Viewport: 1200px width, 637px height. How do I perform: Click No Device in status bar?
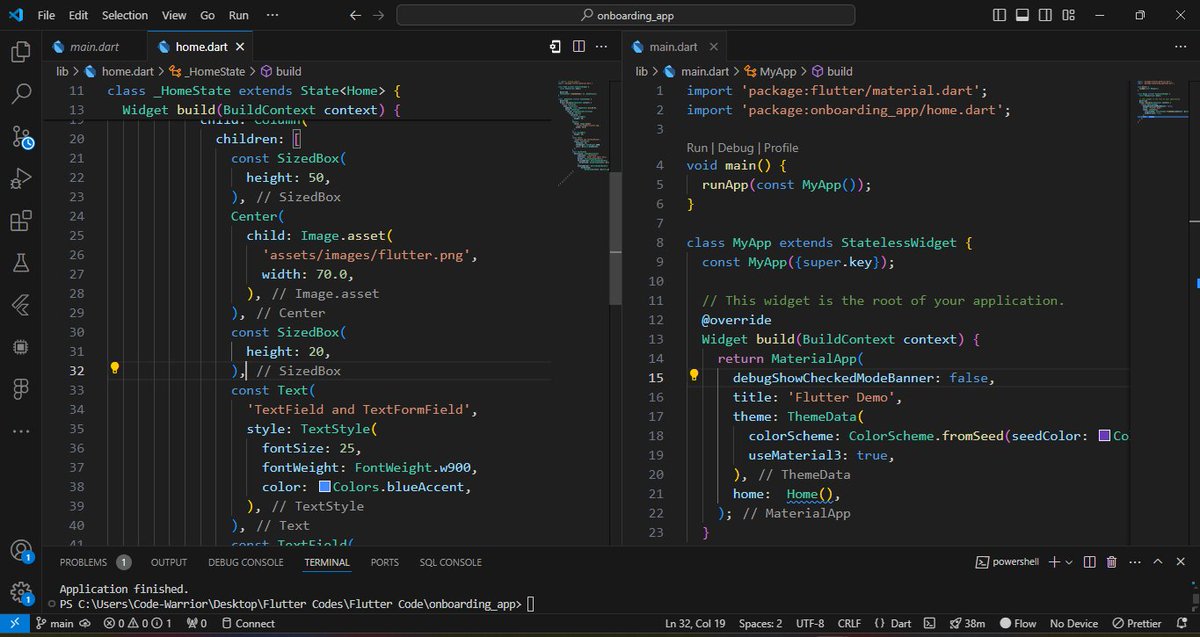point(1075,624)
